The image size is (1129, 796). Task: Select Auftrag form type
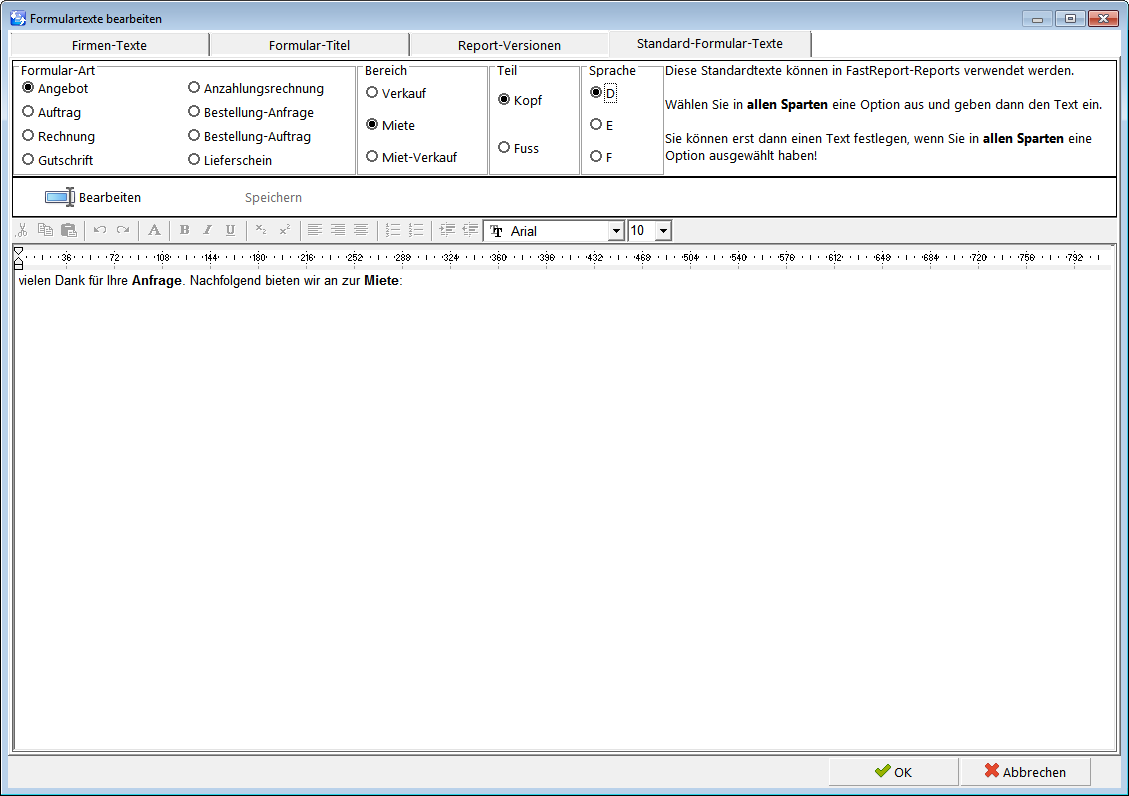tap(52, 112)
